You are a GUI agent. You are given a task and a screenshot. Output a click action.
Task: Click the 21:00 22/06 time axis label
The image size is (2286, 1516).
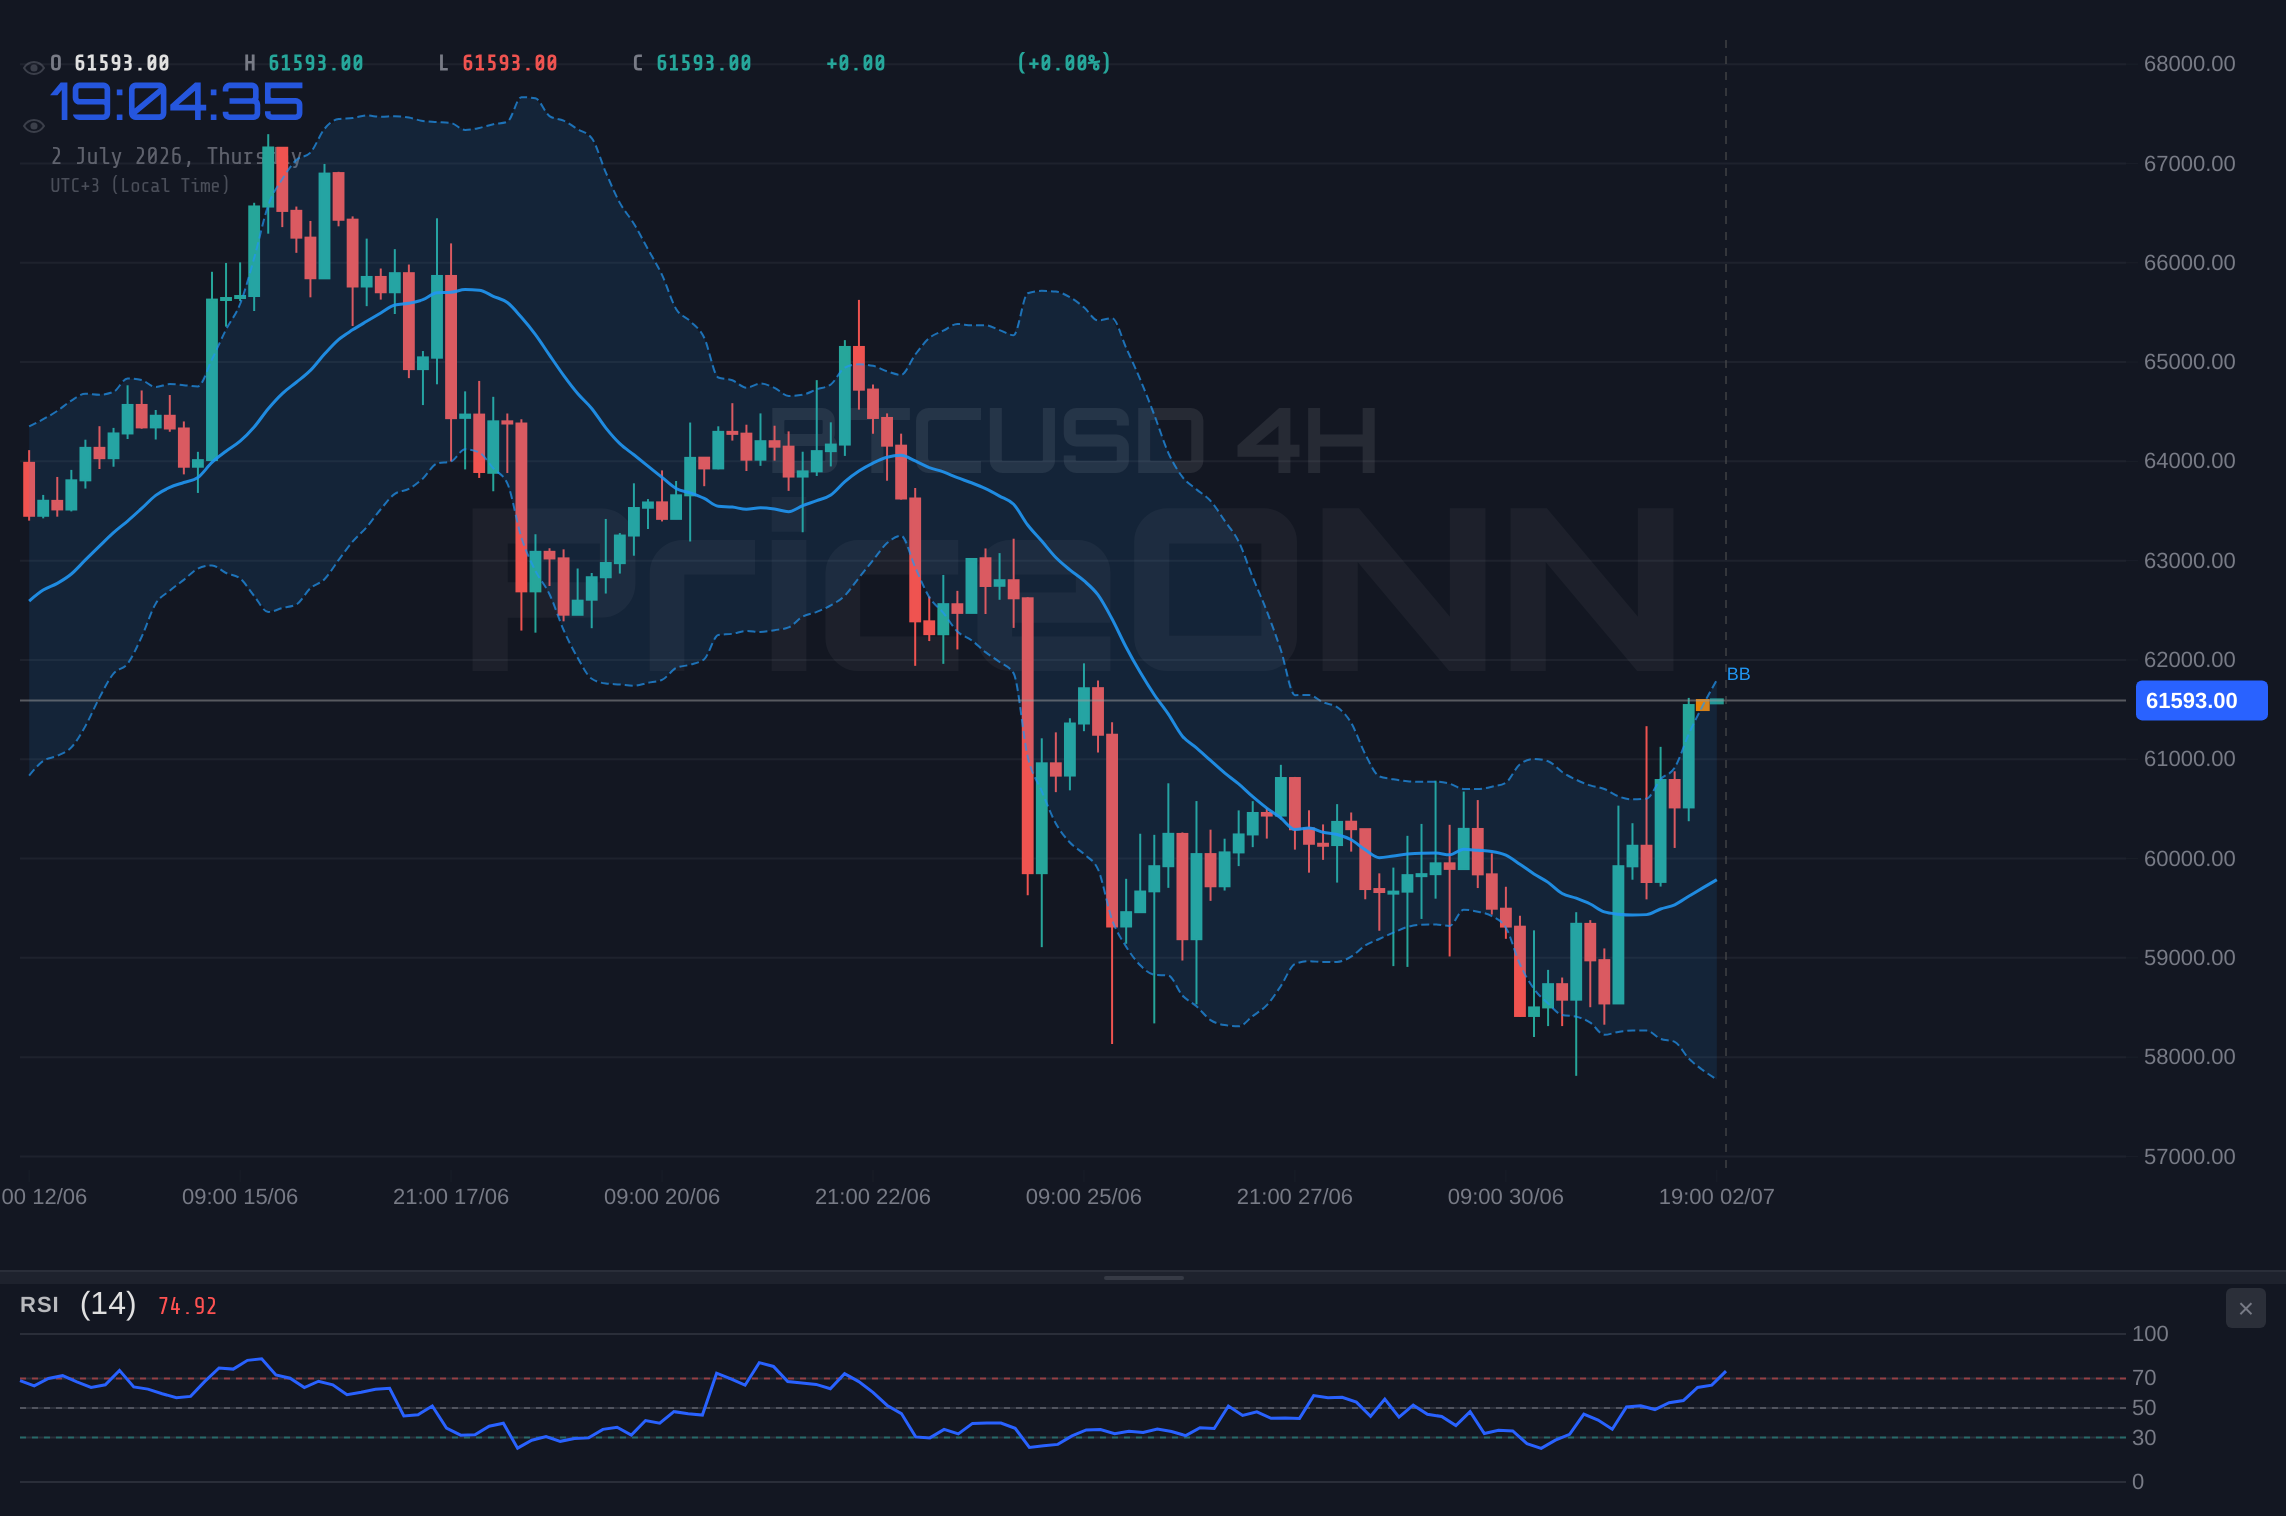tap(873, 1197)
